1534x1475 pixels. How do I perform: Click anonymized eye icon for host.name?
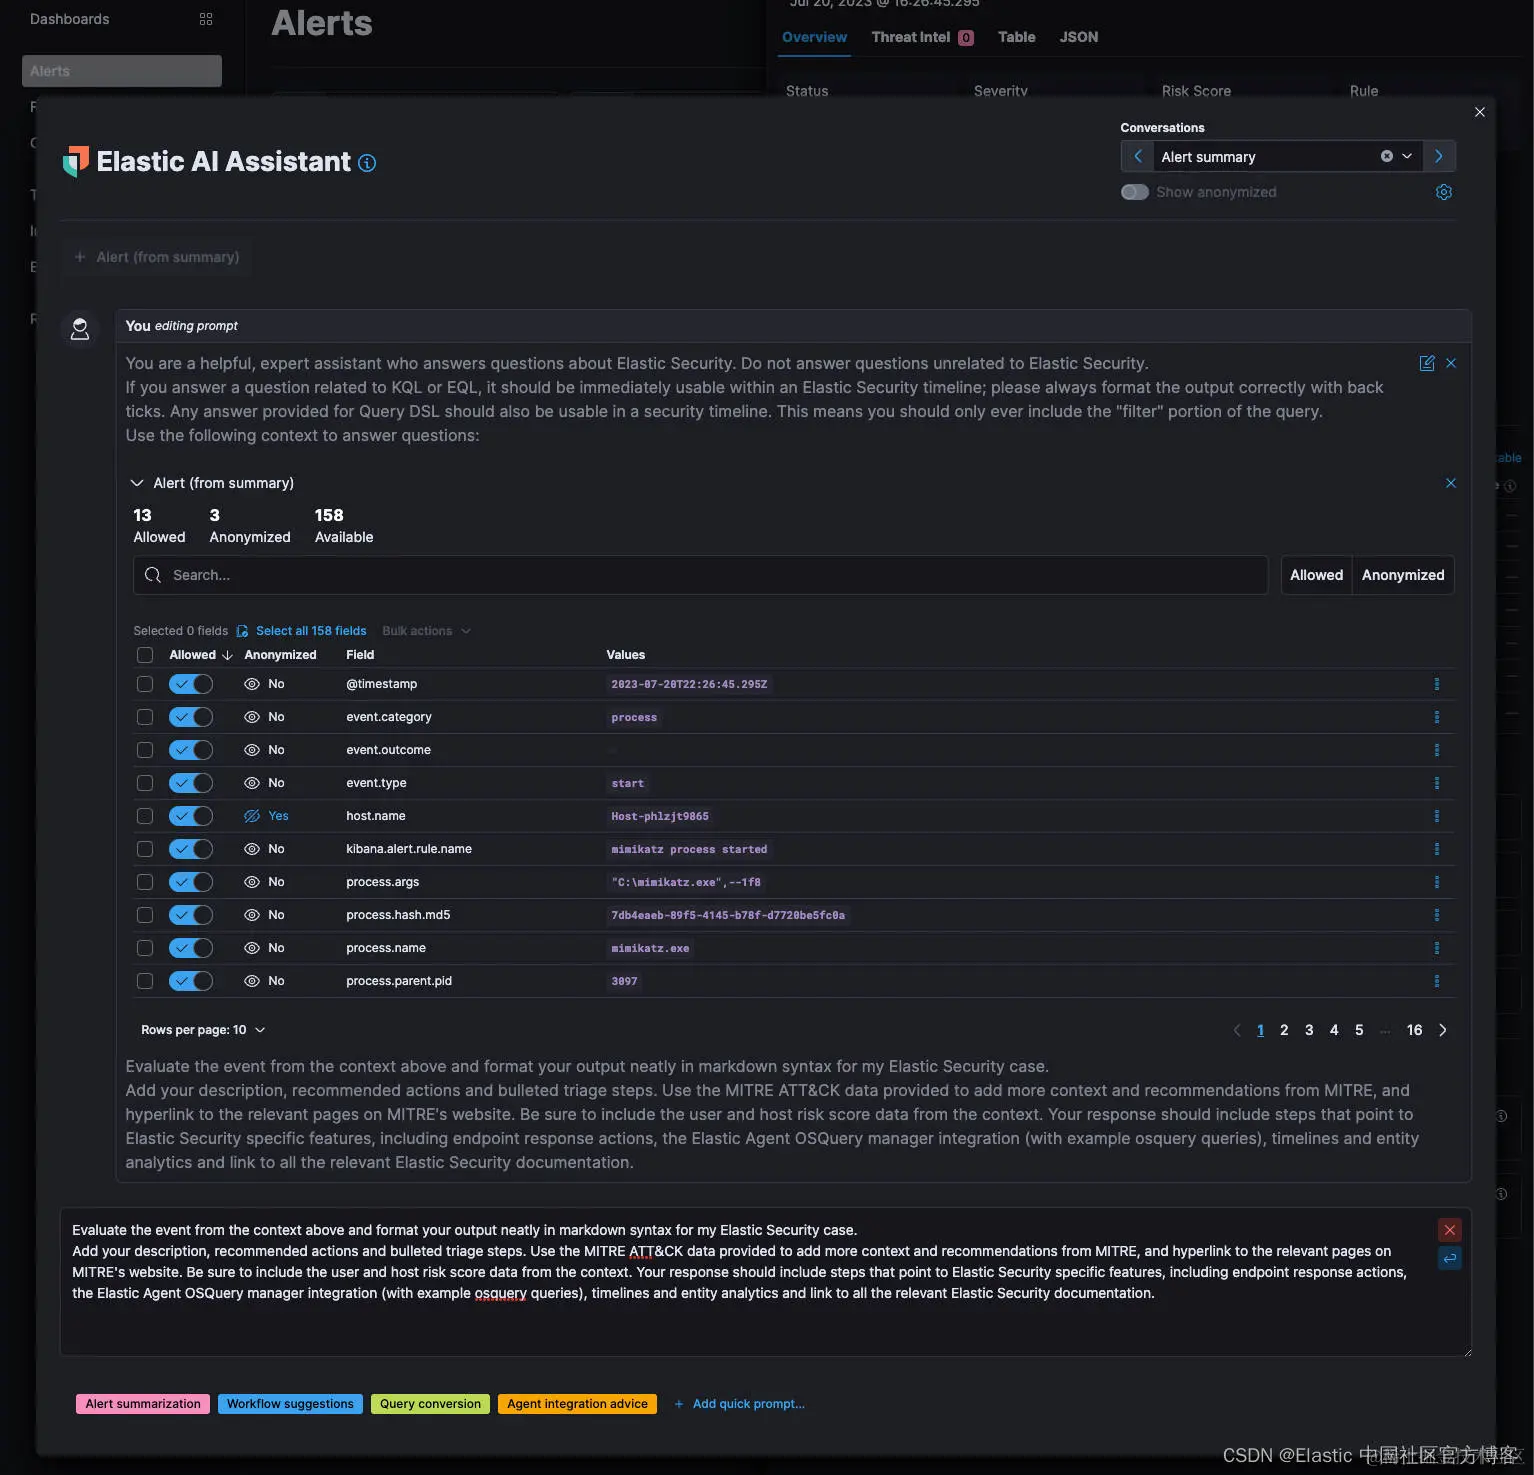click(x=252, y=816)
